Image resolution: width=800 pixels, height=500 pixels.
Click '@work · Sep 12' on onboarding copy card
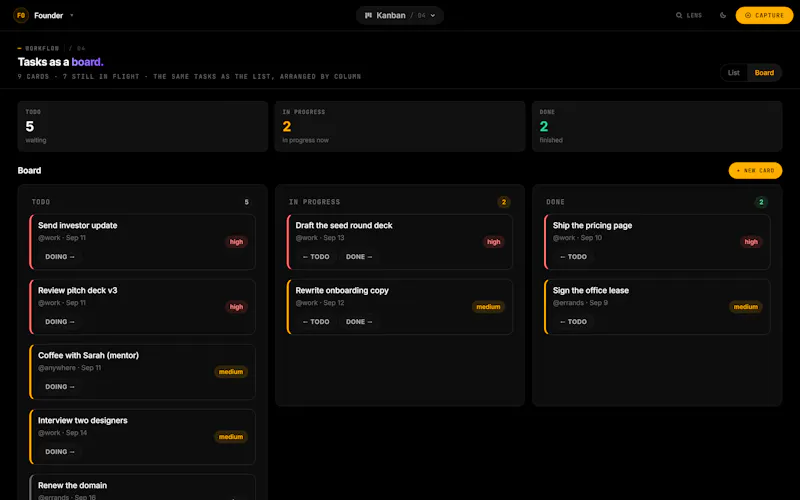[x=320, y=303]
